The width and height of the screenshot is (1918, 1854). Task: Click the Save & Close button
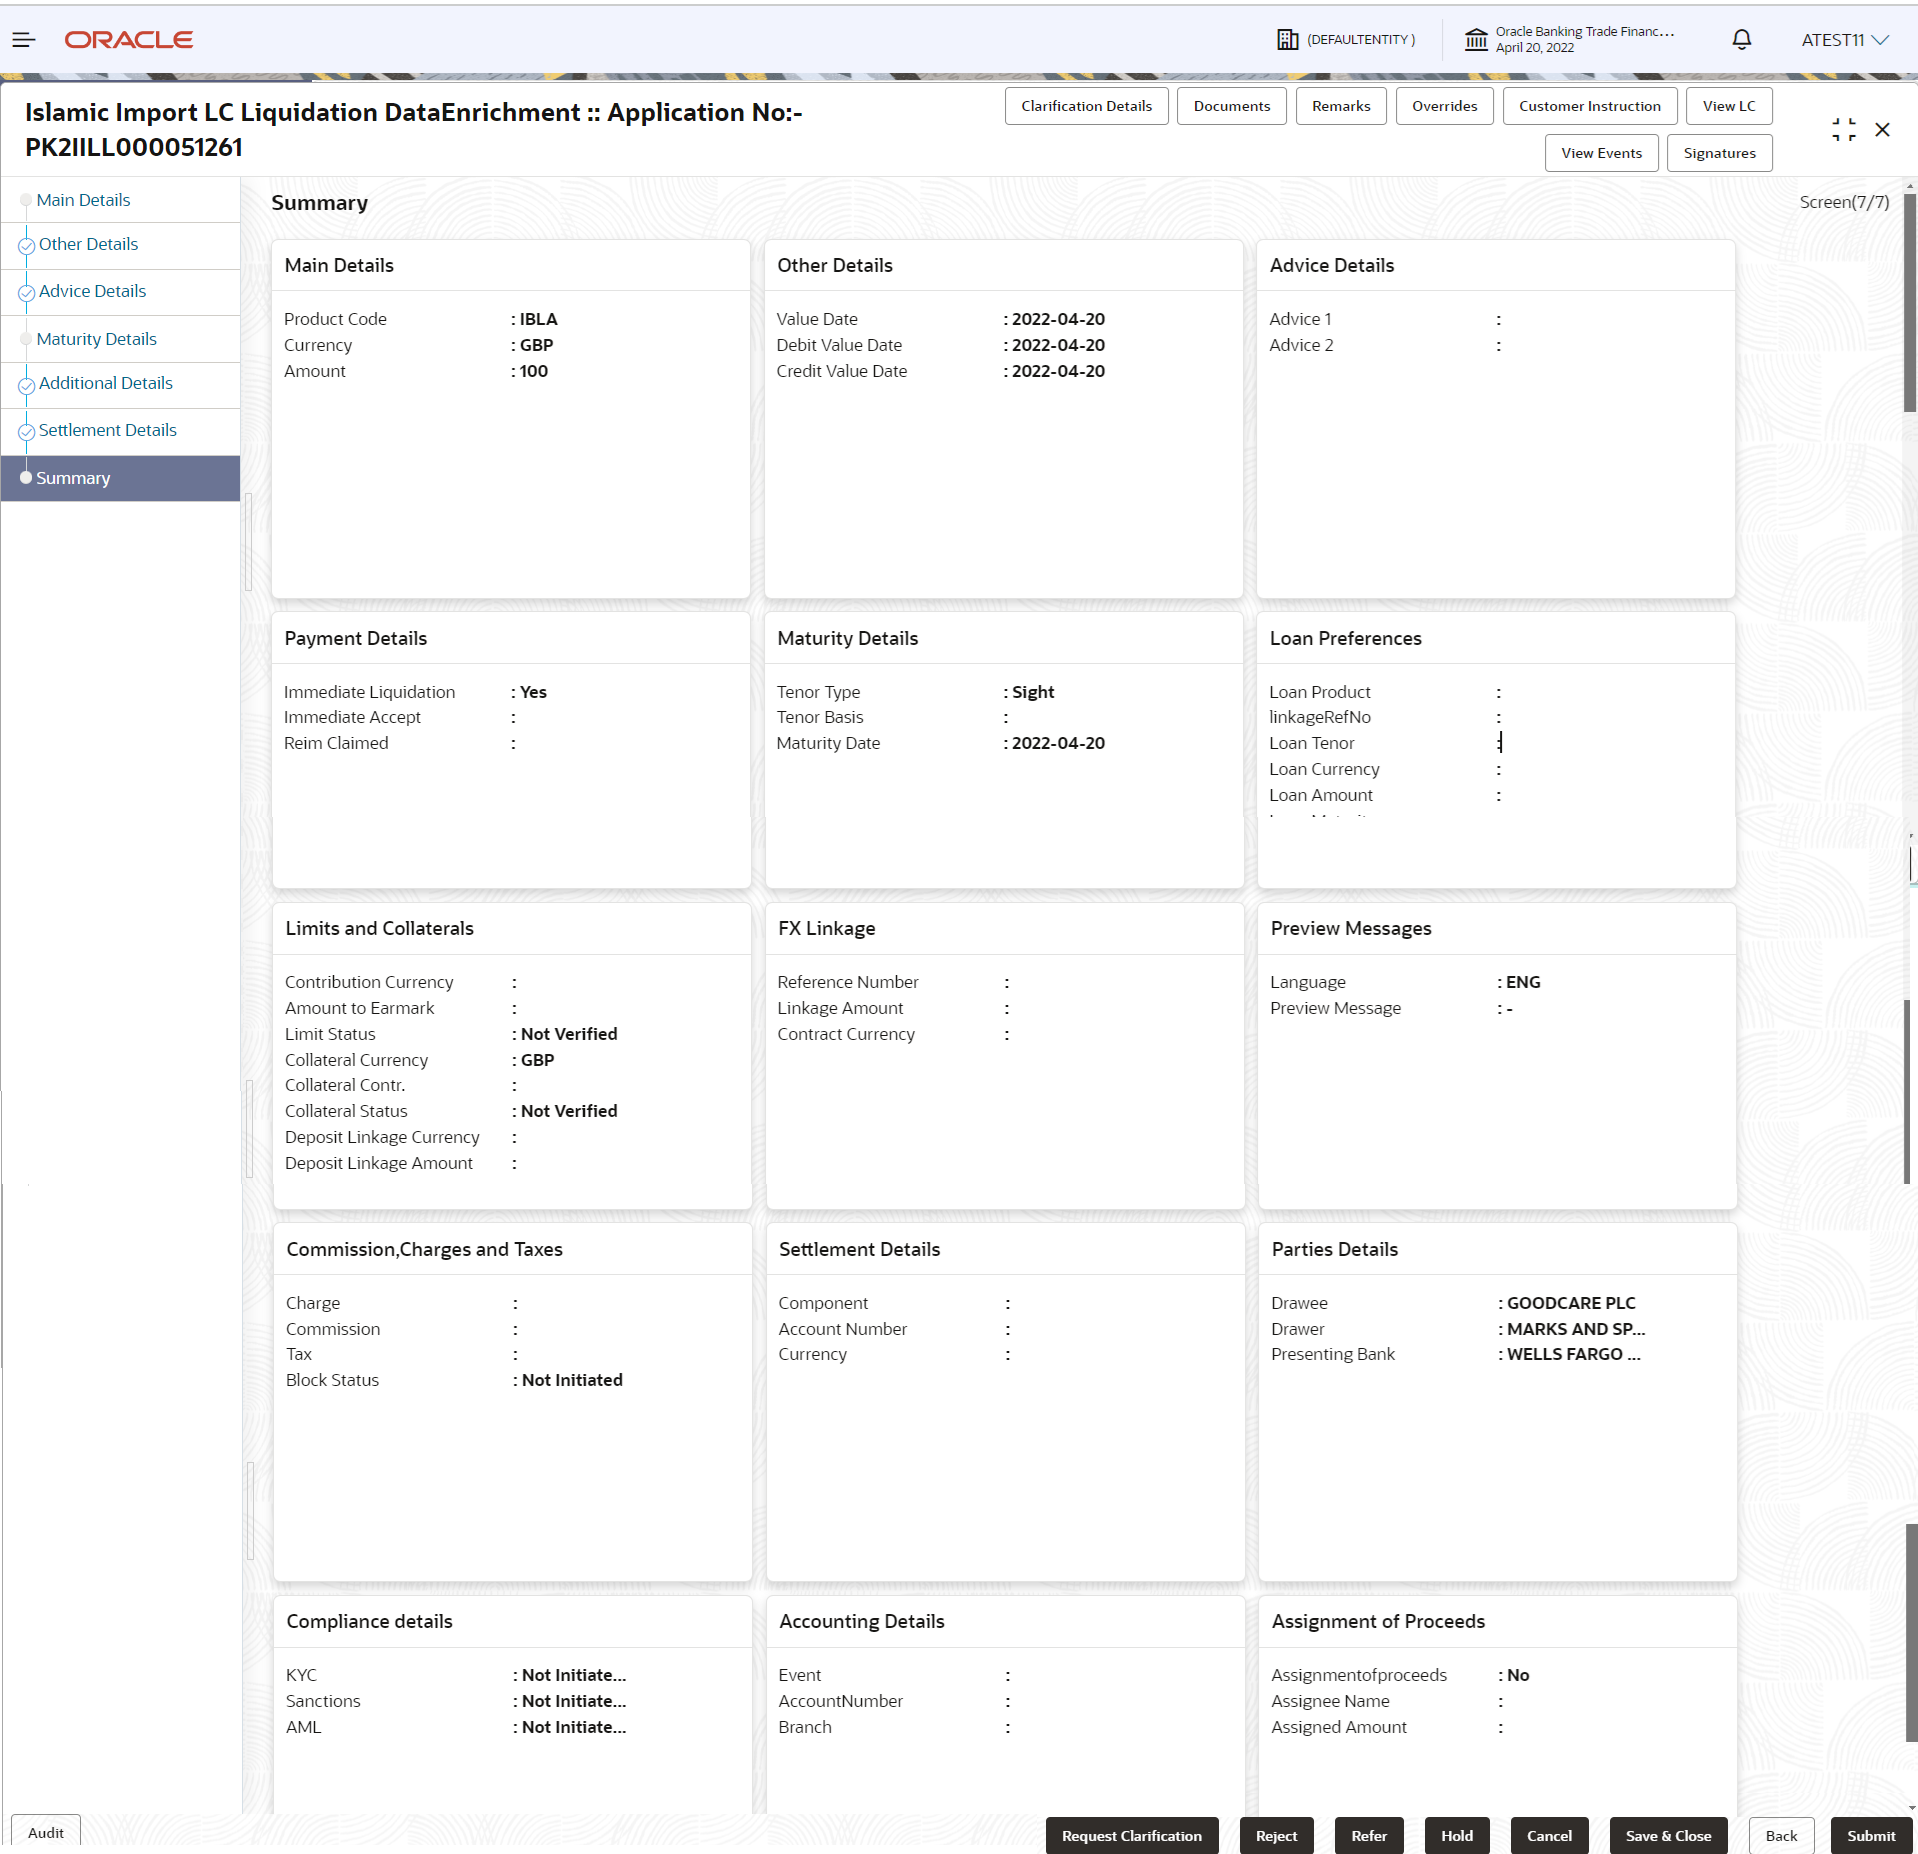pos(1668,1835)
